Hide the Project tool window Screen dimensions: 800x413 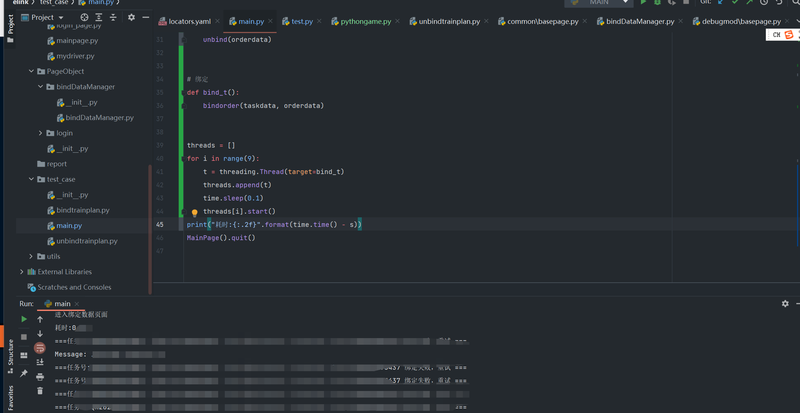[x=145, y=17]
